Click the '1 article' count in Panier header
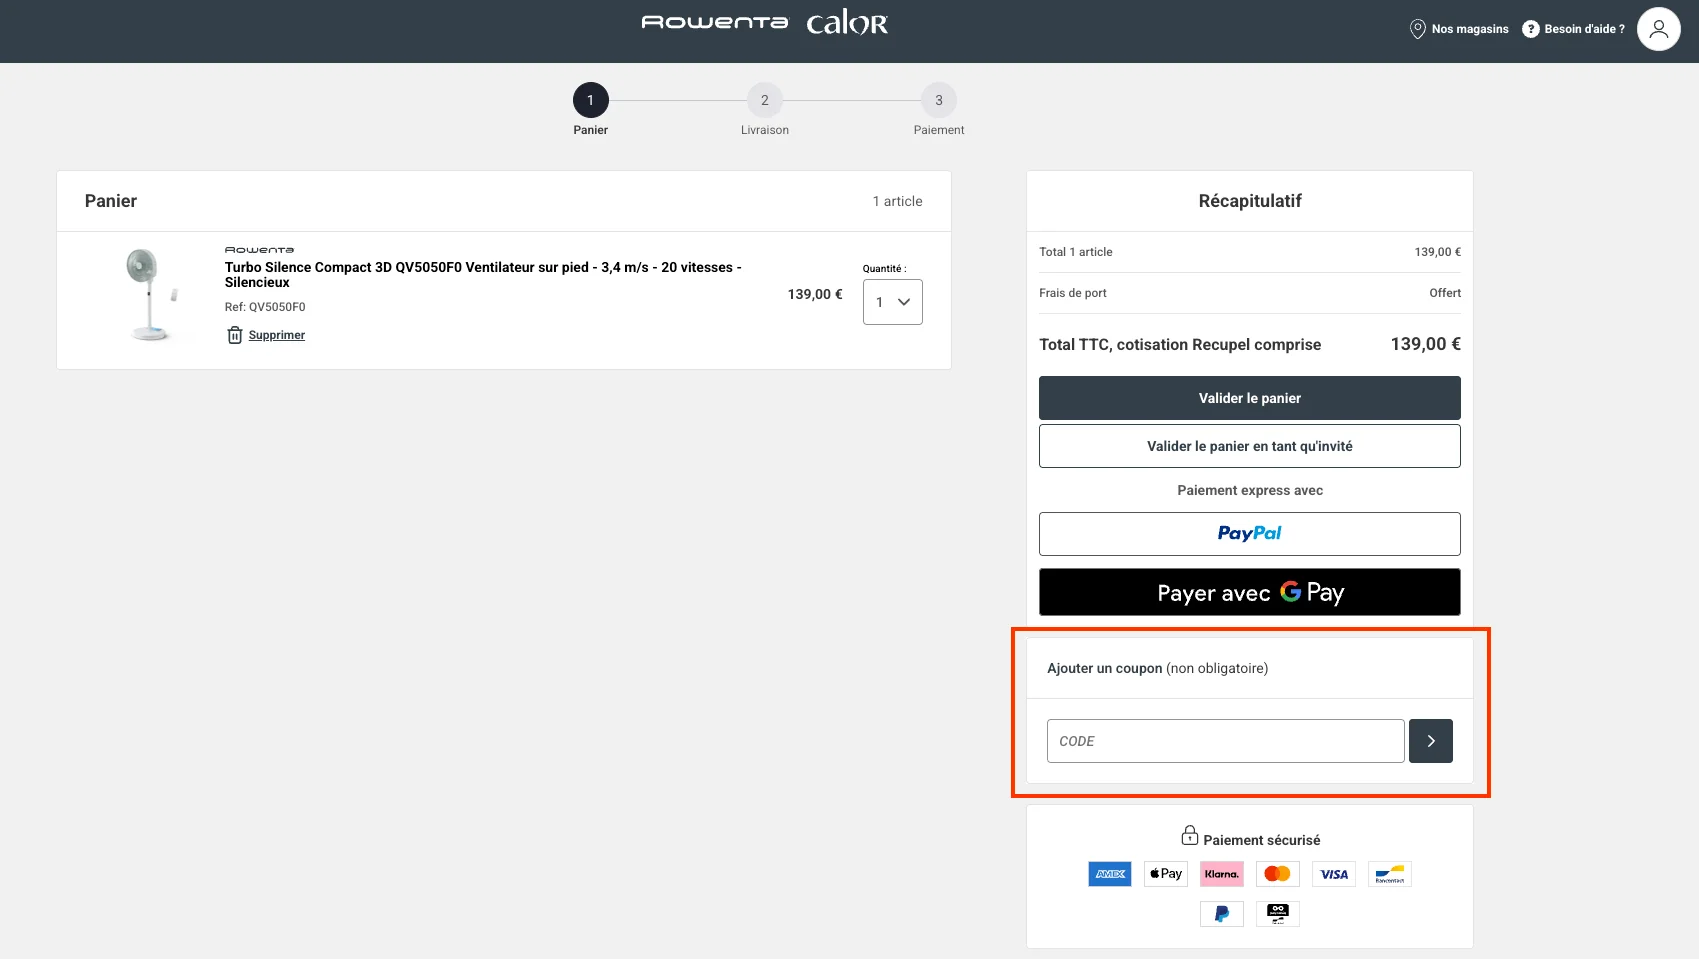The image size is (1699, 959). [x=897, y=201]
